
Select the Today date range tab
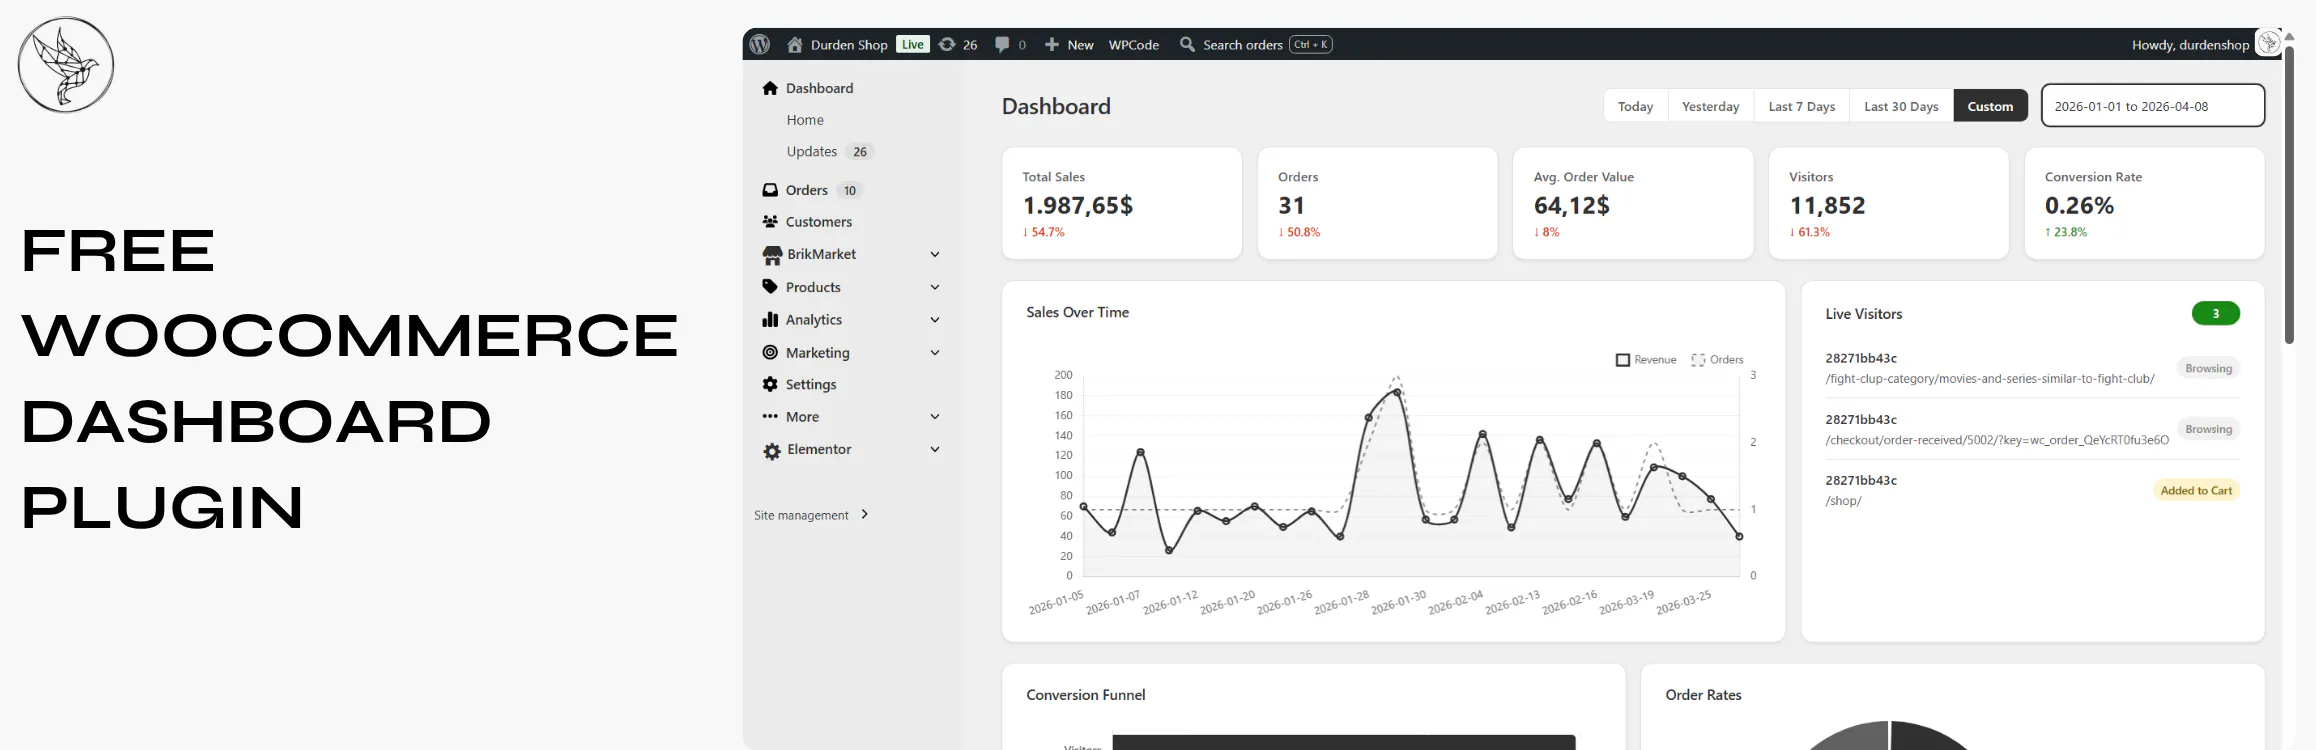pos(1636,106)
